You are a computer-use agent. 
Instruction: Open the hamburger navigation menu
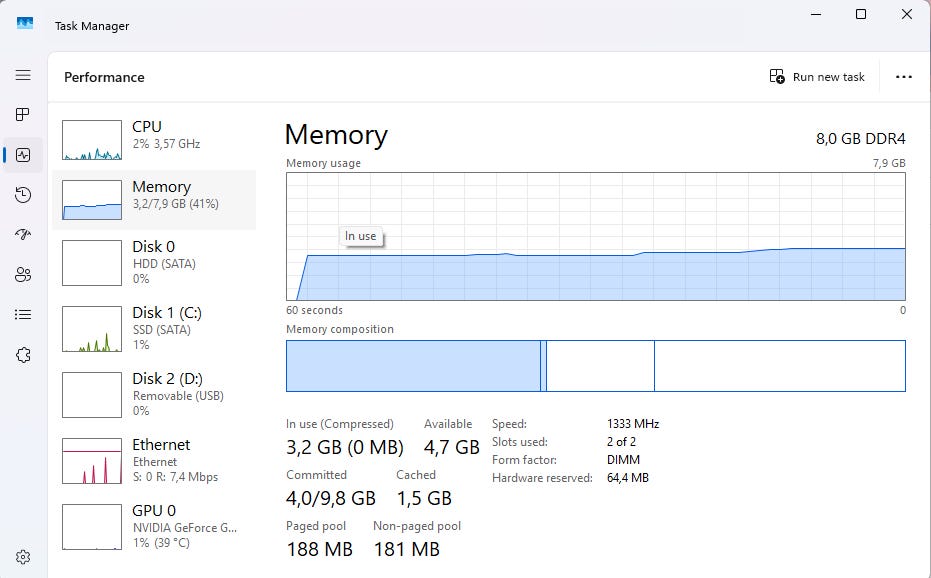23,75
